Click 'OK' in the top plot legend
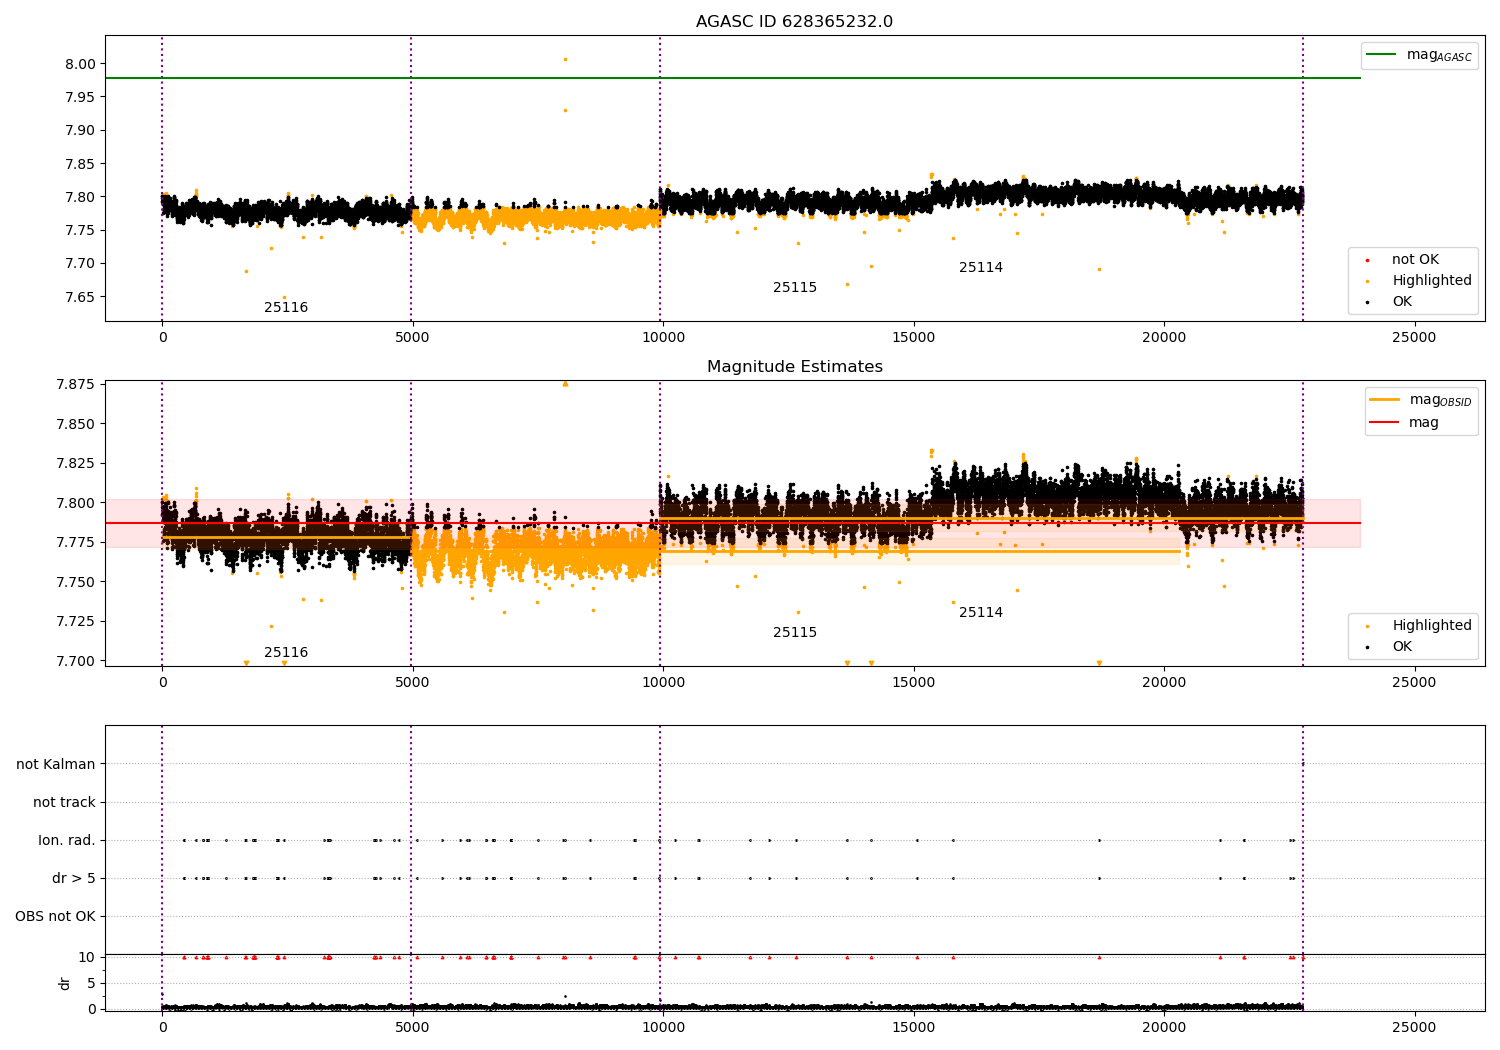 click(1390, 301)
